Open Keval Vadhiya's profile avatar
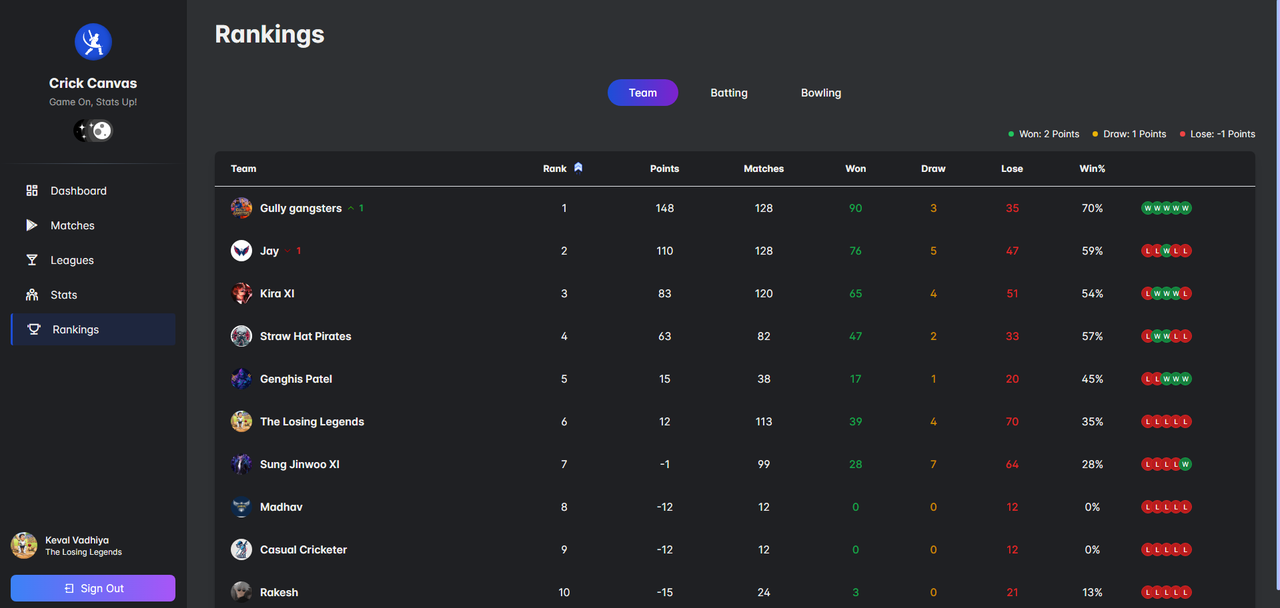The width and height of the screenshot is (1280, 608). click(x=24, y=545)
